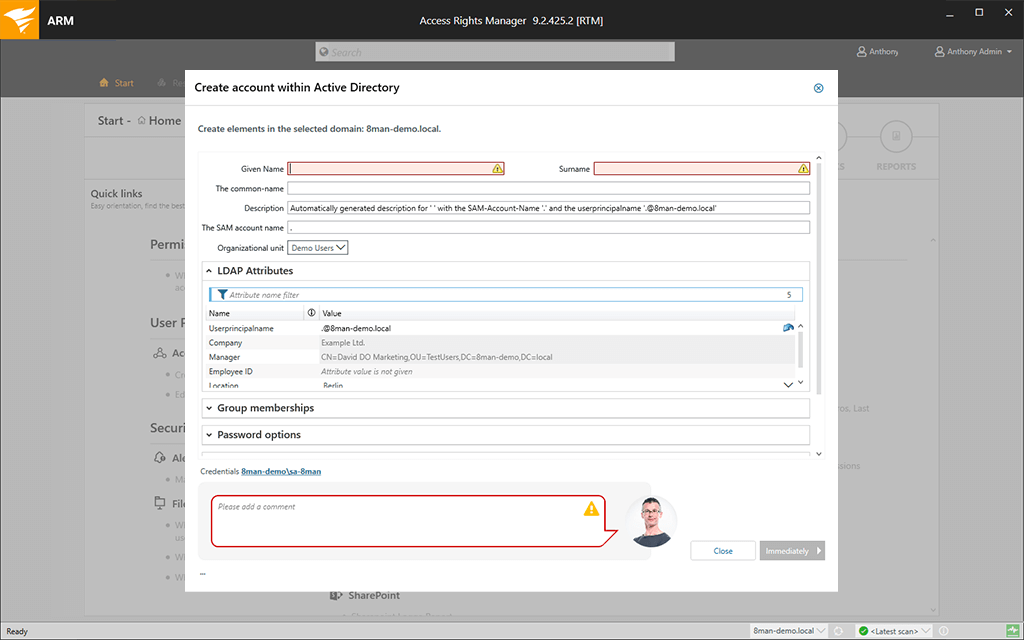Image resolution: width=1024 pixels, height=640 pixels.
Task: Click the SolarWinds logo in top-left corner
Action: (x=19, y=19)
